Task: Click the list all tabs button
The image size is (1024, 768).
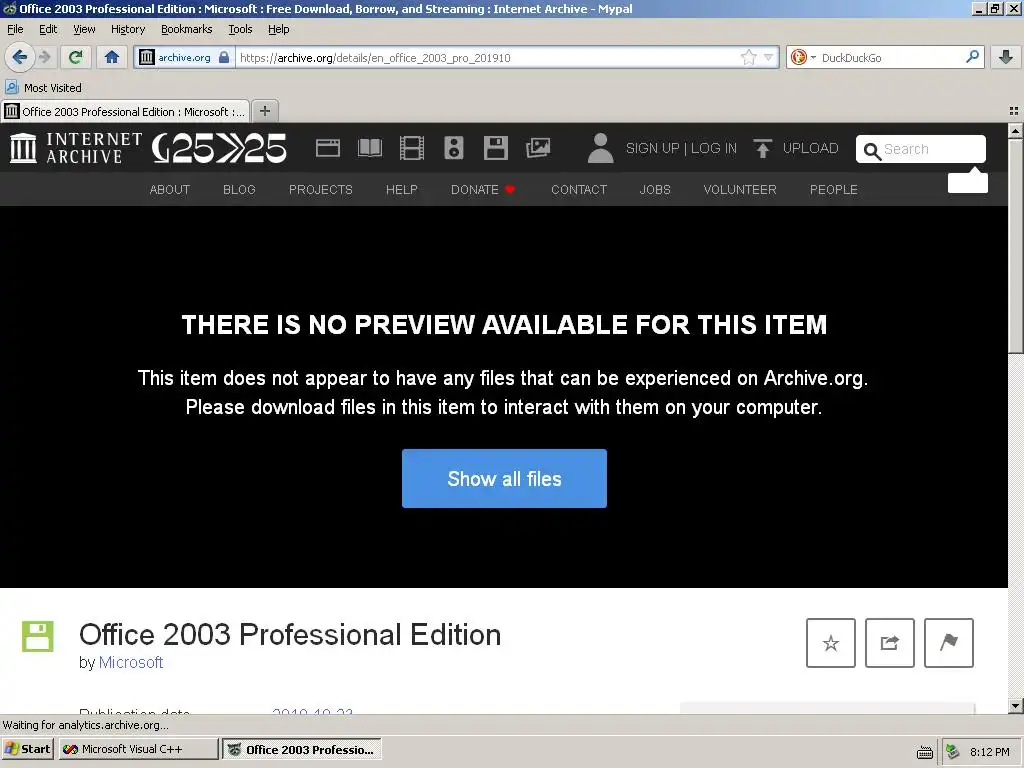Action: [x=1014, y=111]
